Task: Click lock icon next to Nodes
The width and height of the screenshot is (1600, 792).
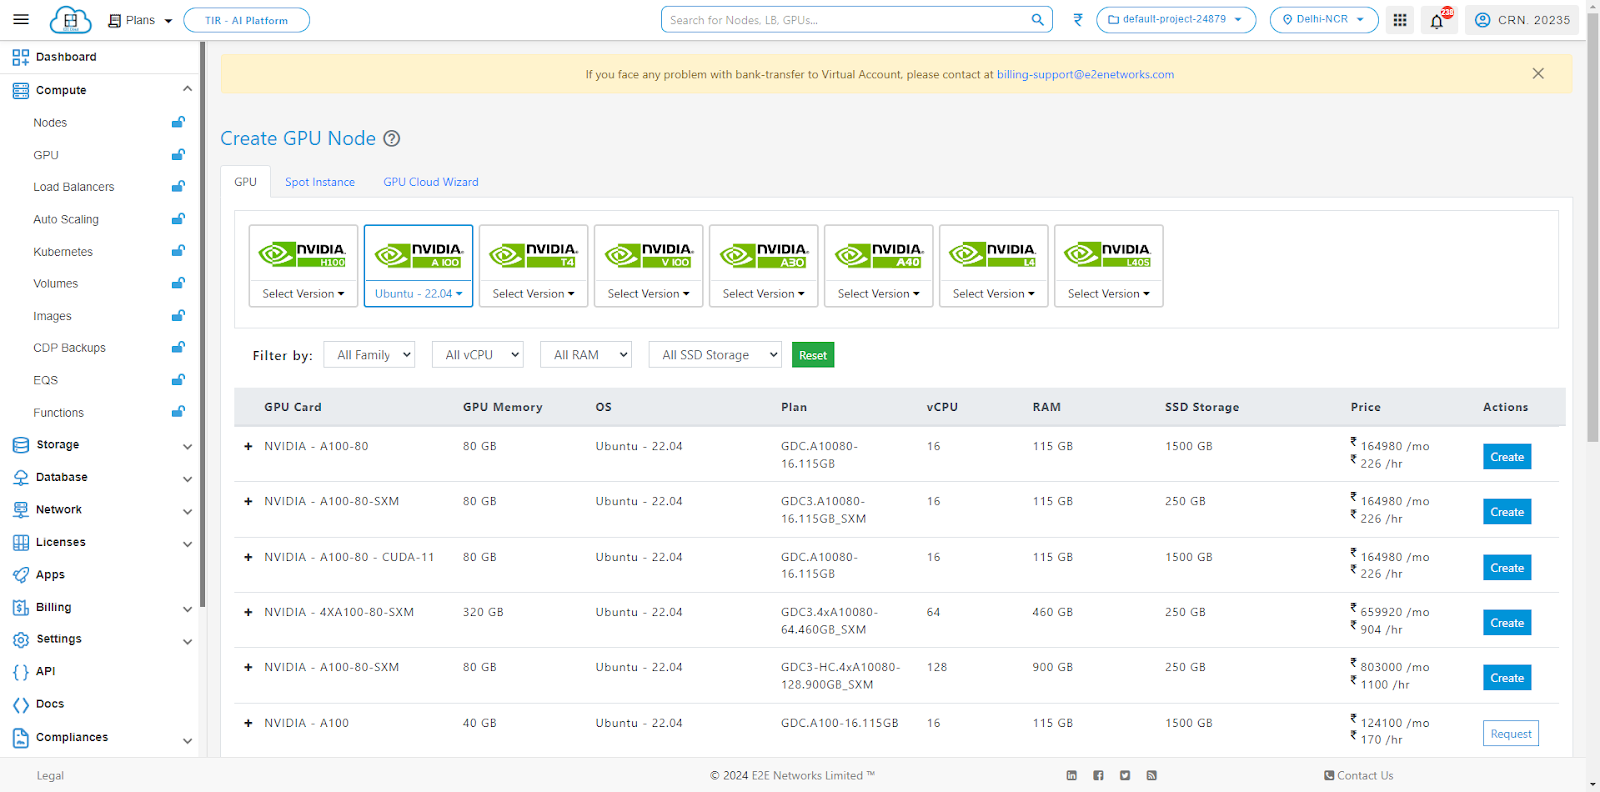Action: coord(178,122)
